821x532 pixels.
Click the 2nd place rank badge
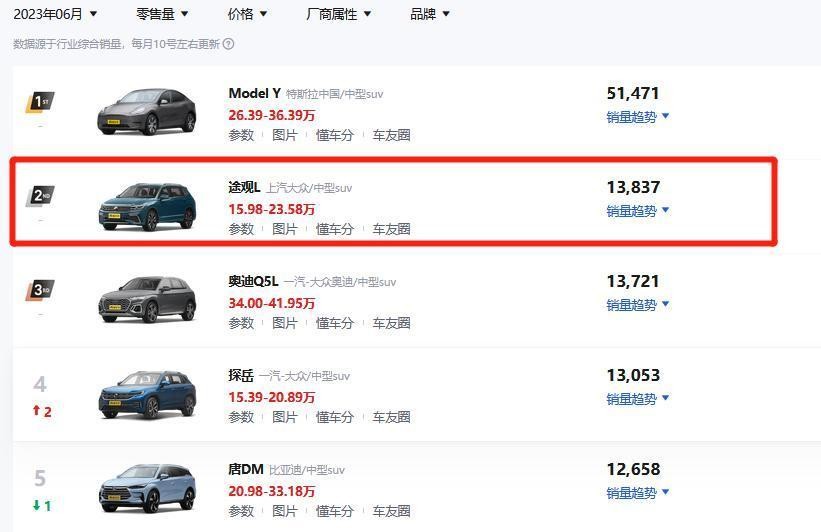(40, 195)
